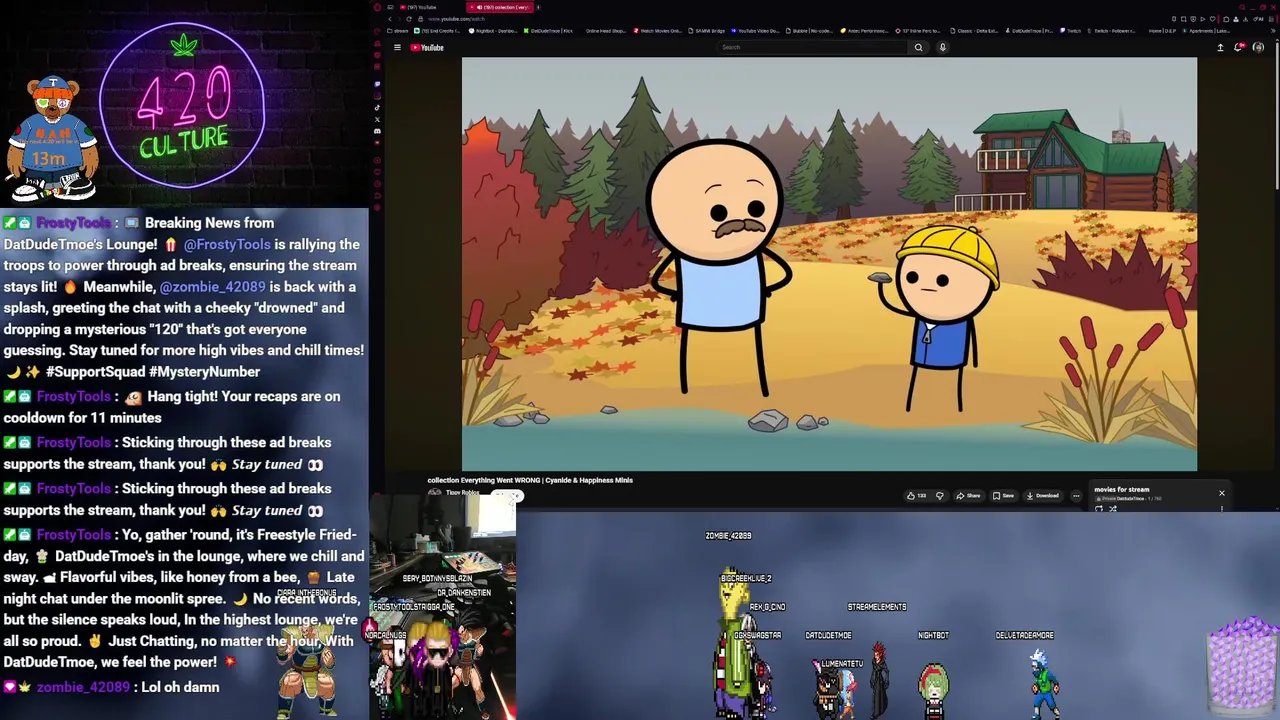Click the @zombie_42089 mention in chat

click(x=213, y=286)
